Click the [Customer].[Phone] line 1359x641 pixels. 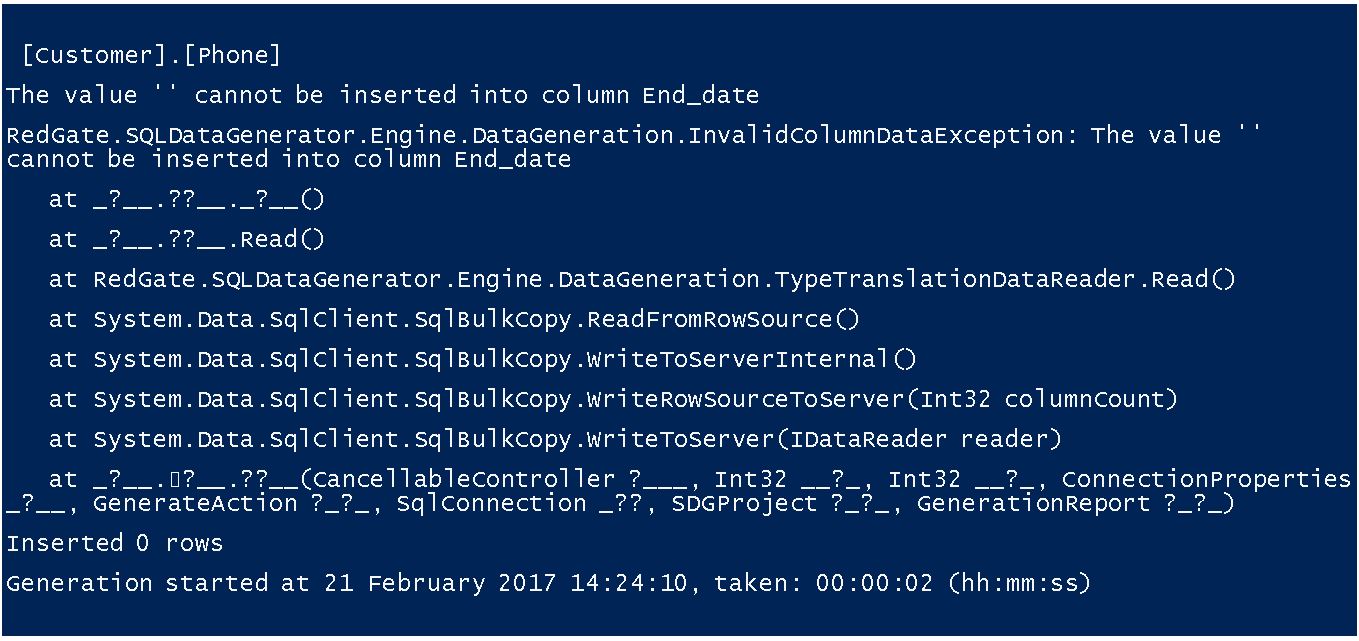pos(151,55)
